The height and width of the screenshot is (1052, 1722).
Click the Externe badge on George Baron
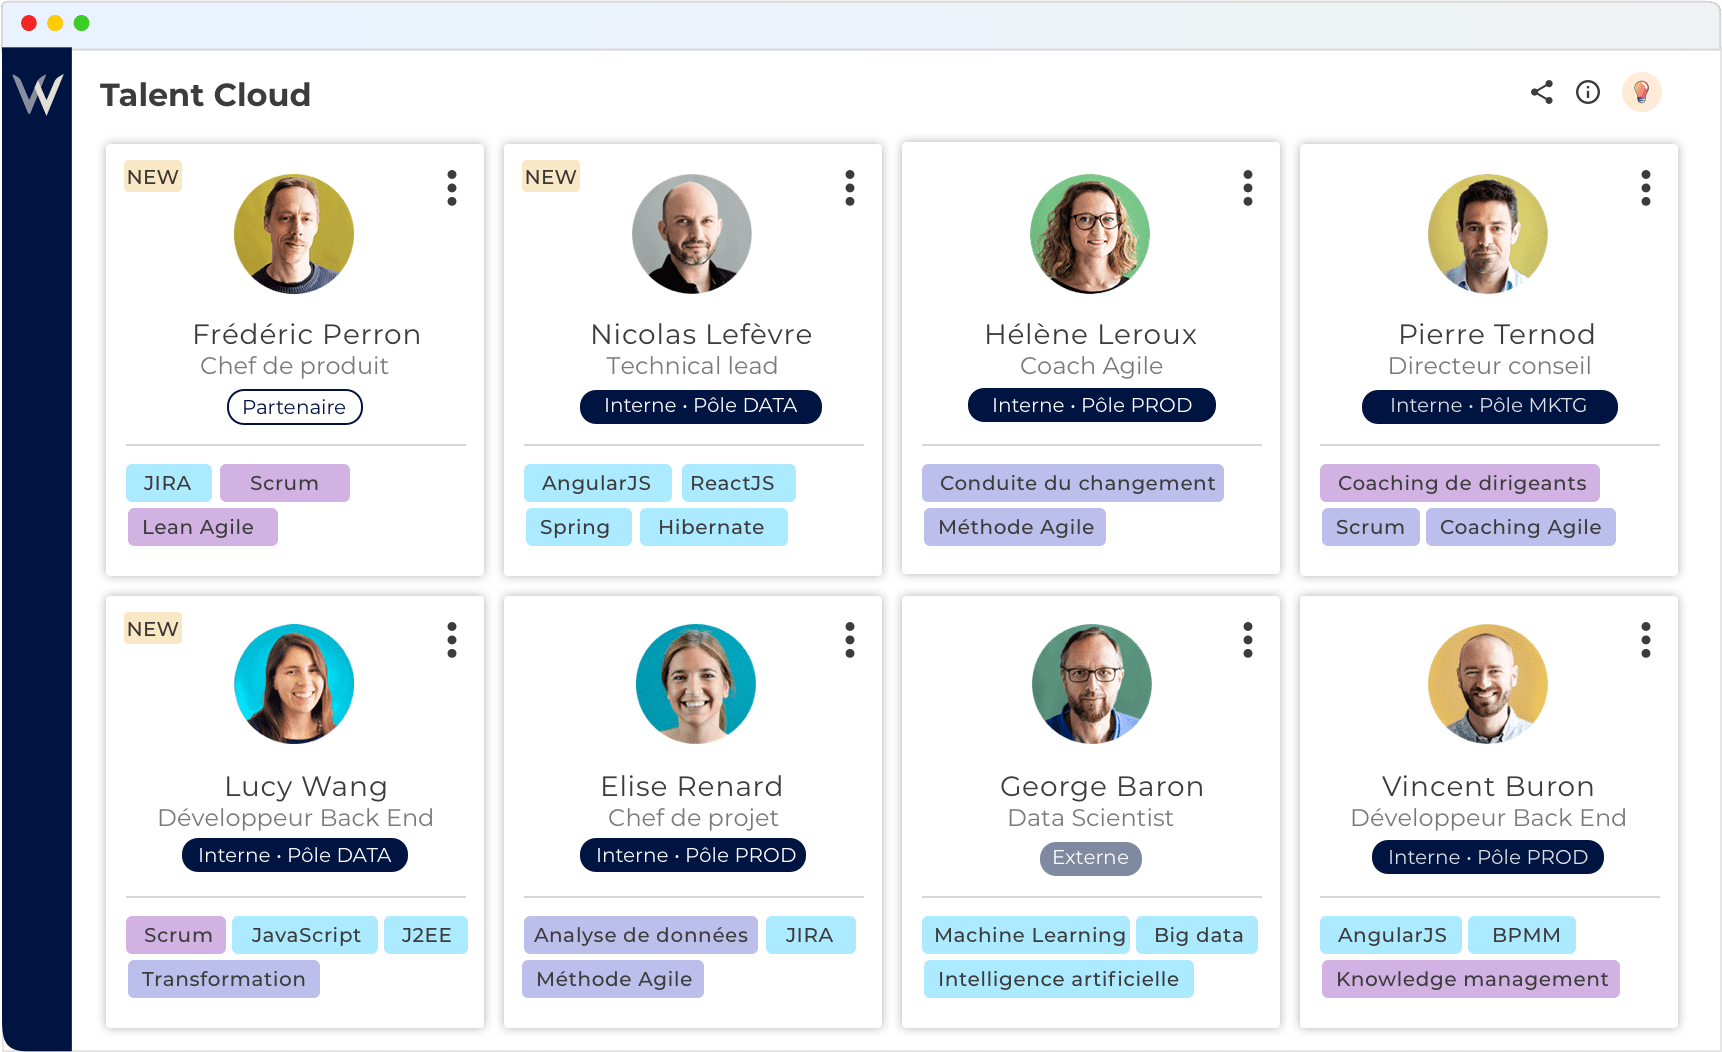[x=1090, y=858]
